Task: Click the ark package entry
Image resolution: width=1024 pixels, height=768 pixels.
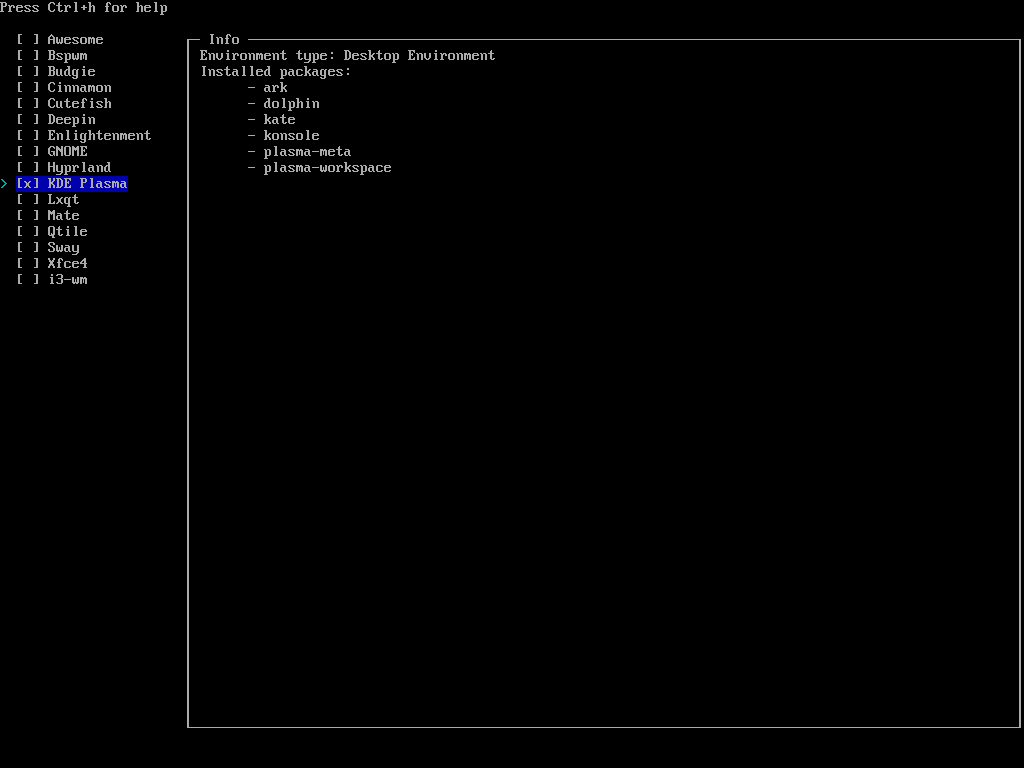Action: (x=276, y=88)
